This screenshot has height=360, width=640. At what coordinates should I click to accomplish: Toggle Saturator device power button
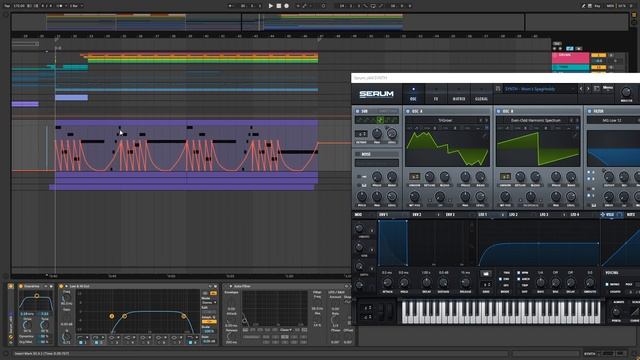[x=20, y=287]
